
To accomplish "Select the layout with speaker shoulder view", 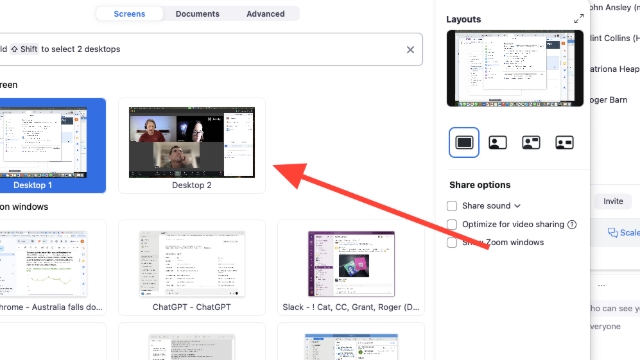I will tap(564, 142).
